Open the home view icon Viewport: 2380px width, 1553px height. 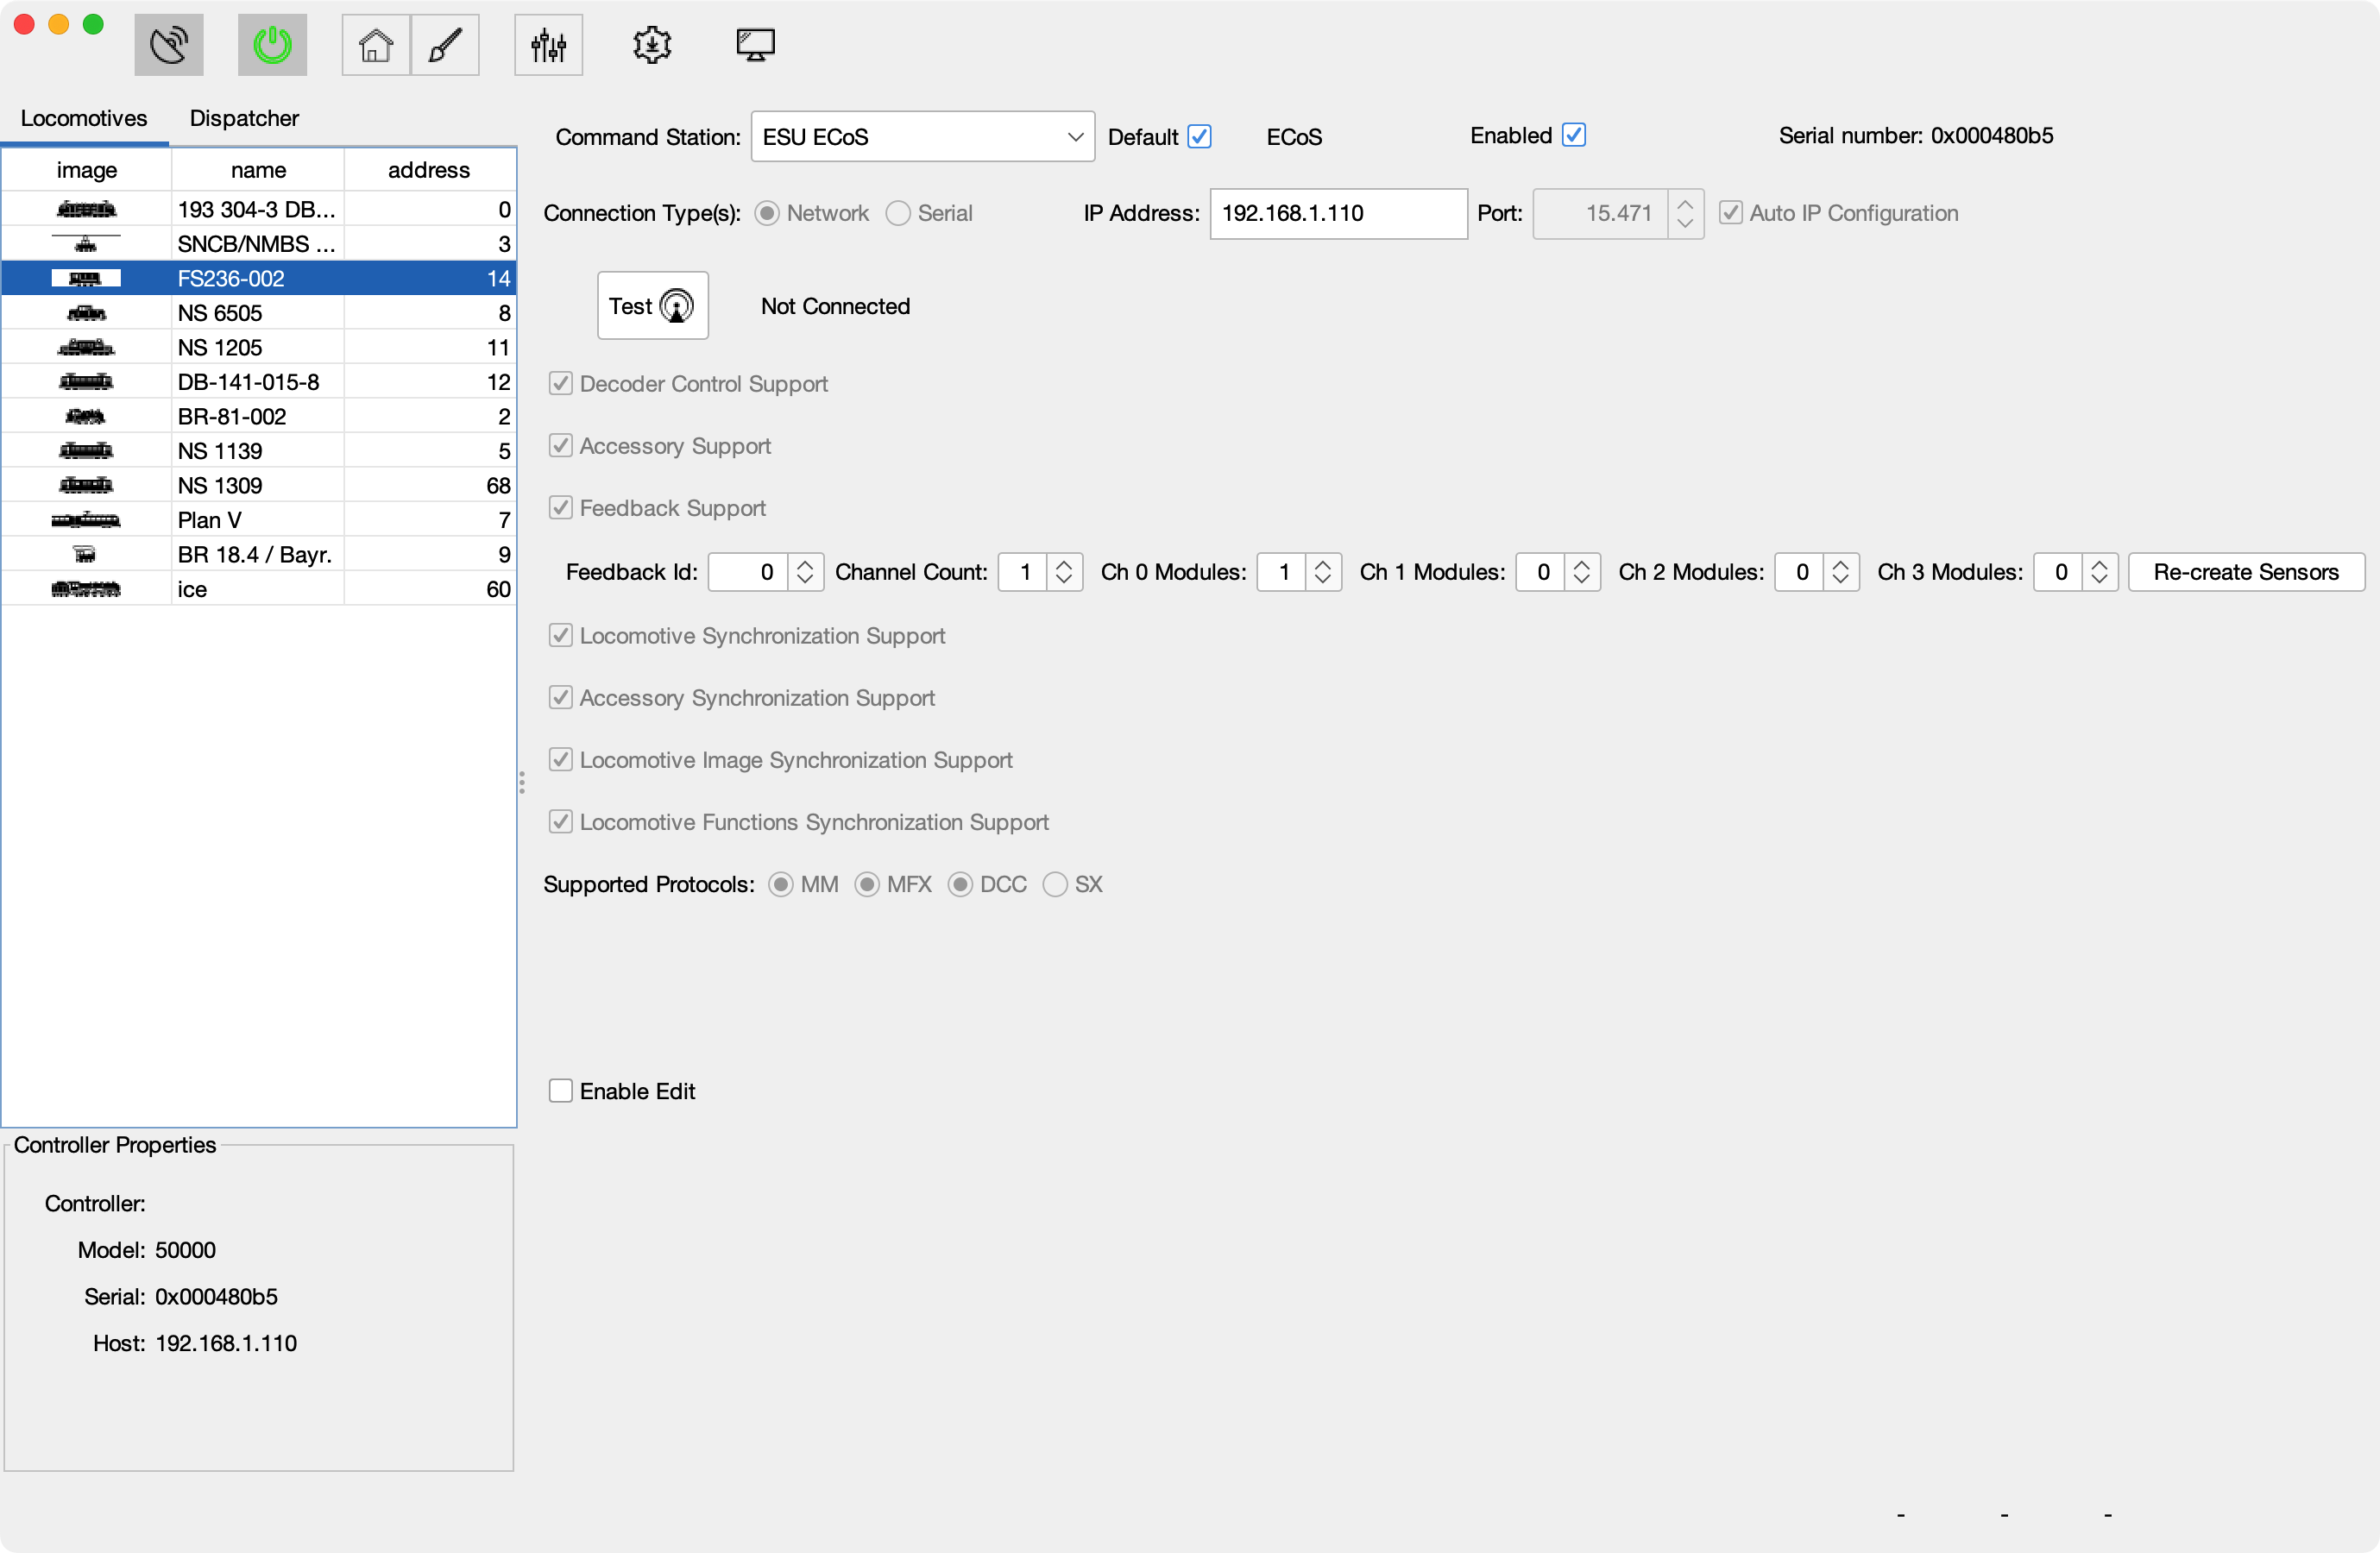(x=376, y=45)
